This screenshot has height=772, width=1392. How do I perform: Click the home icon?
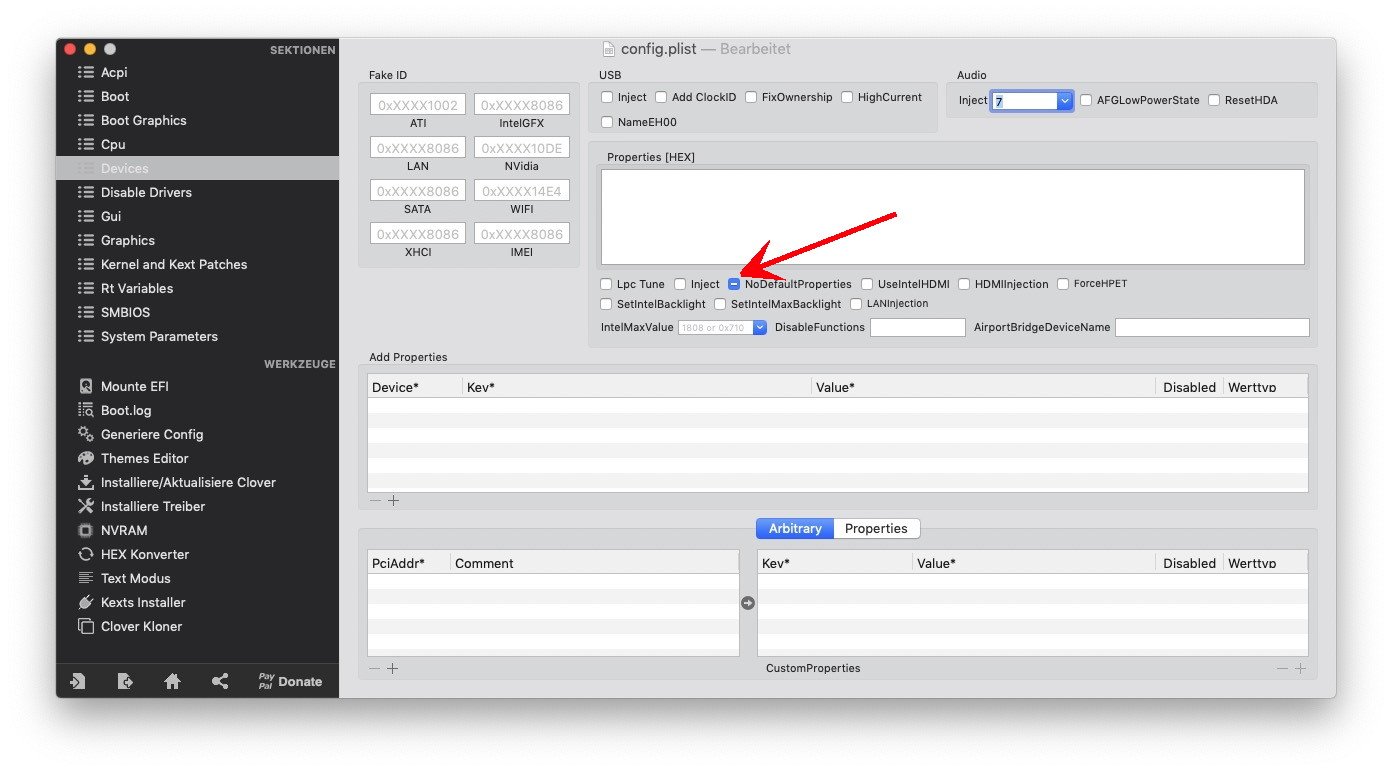[x=172, y=681]
